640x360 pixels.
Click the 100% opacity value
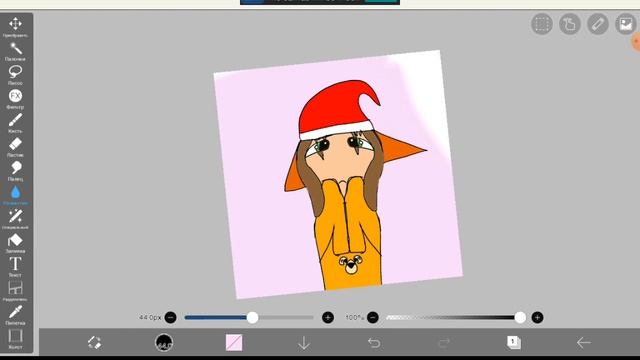point(354,317)
